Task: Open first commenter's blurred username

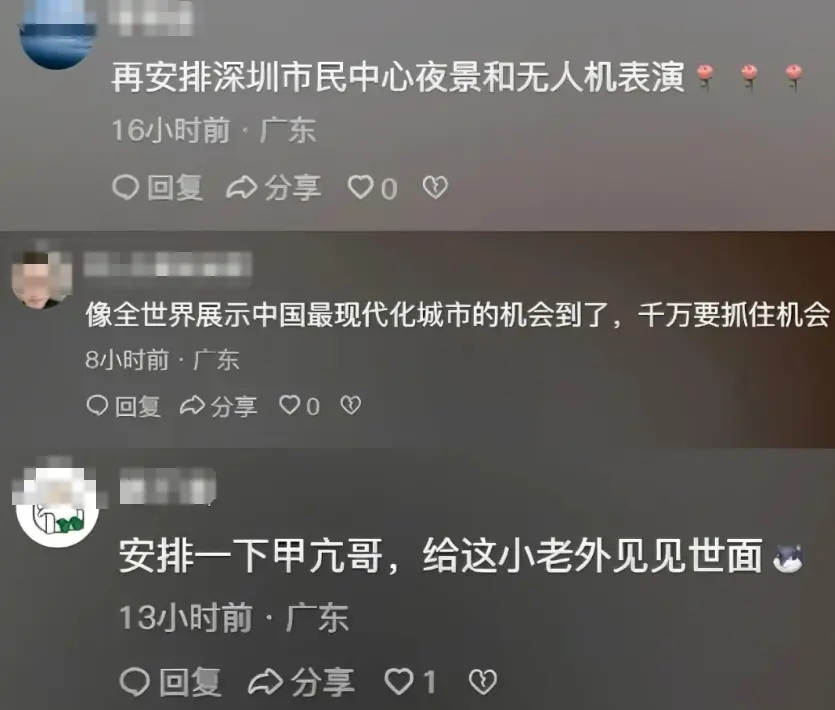Action: pyautogui.click(x=150, y=18)
